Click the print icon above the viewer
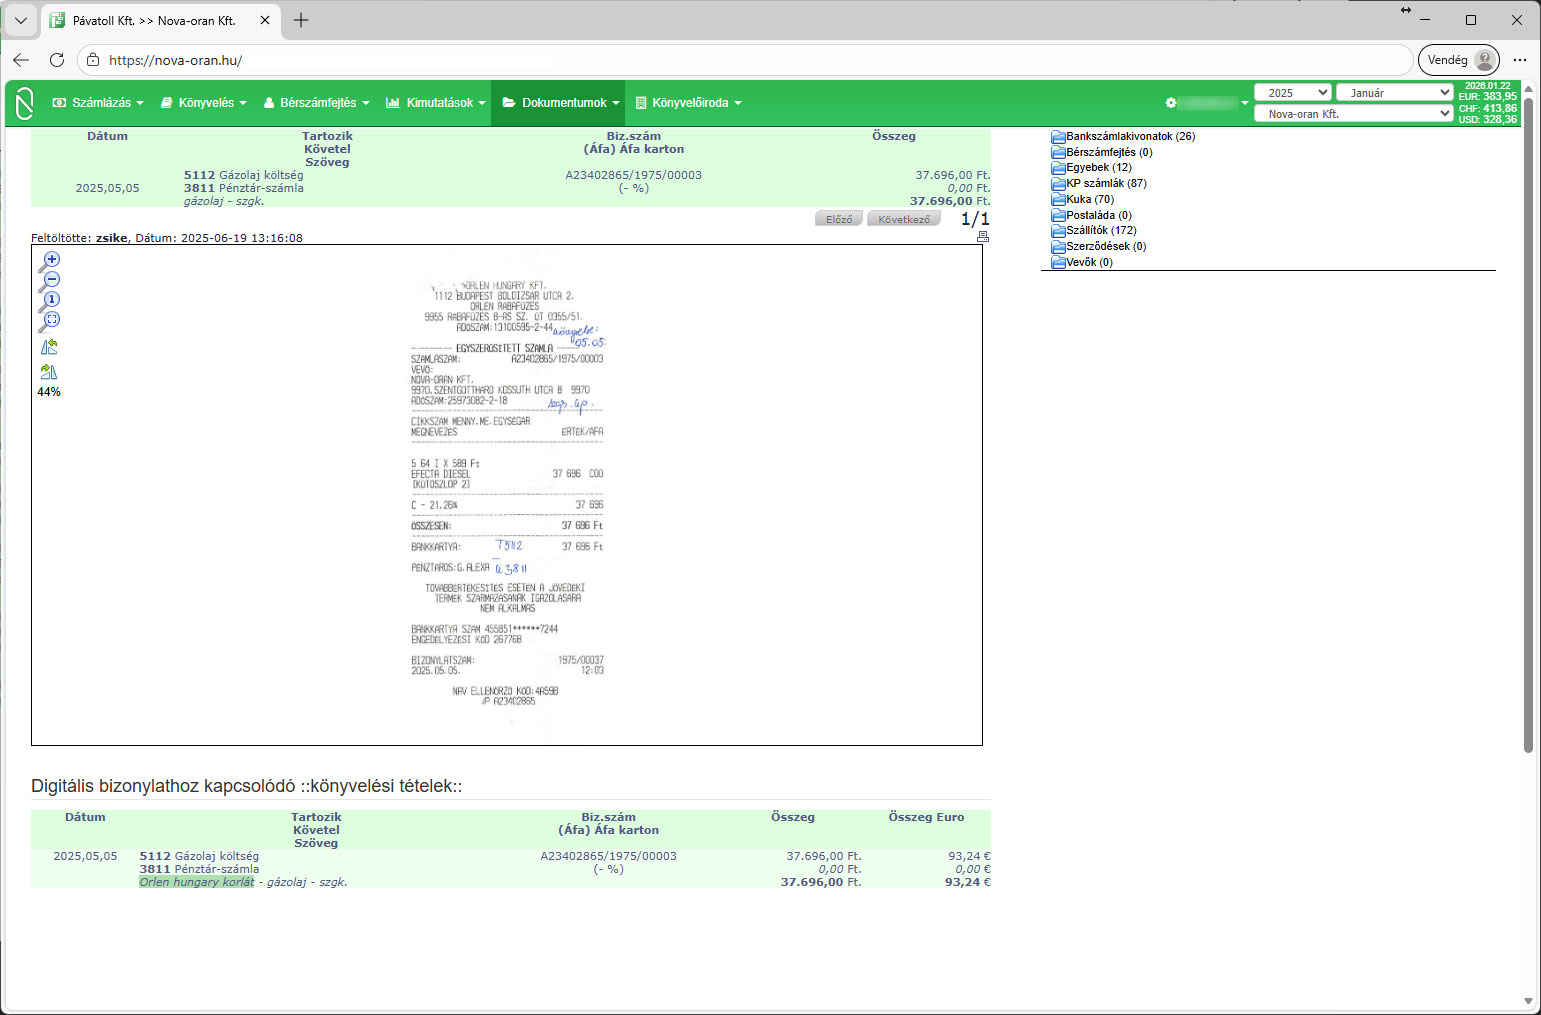The image size is (1541, 1015). (982, 237)
